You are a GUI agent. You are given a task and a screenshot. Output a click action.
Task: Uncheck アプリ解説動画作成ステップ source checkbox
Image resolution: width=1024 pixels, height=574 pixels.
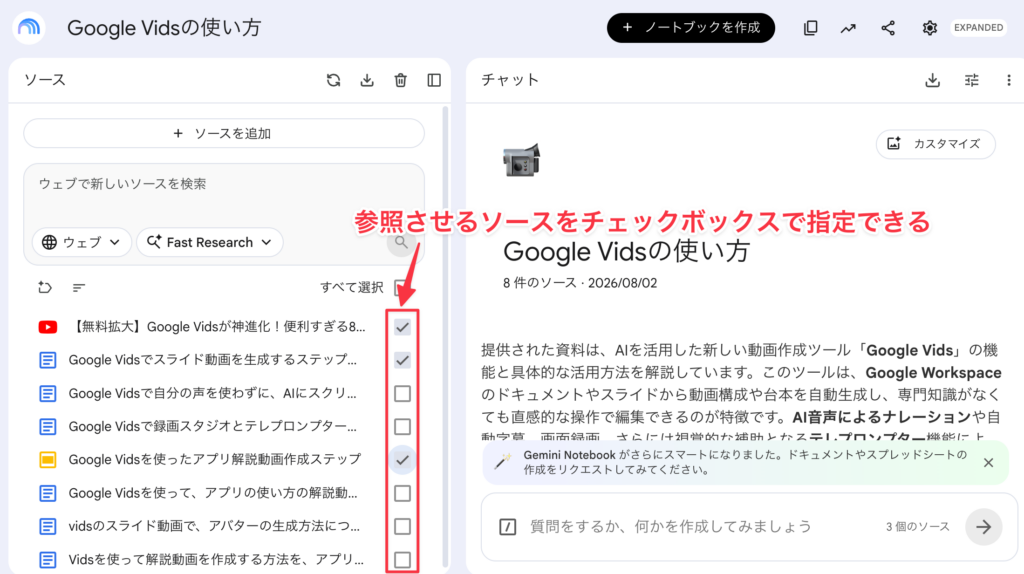tap(402, 460)
